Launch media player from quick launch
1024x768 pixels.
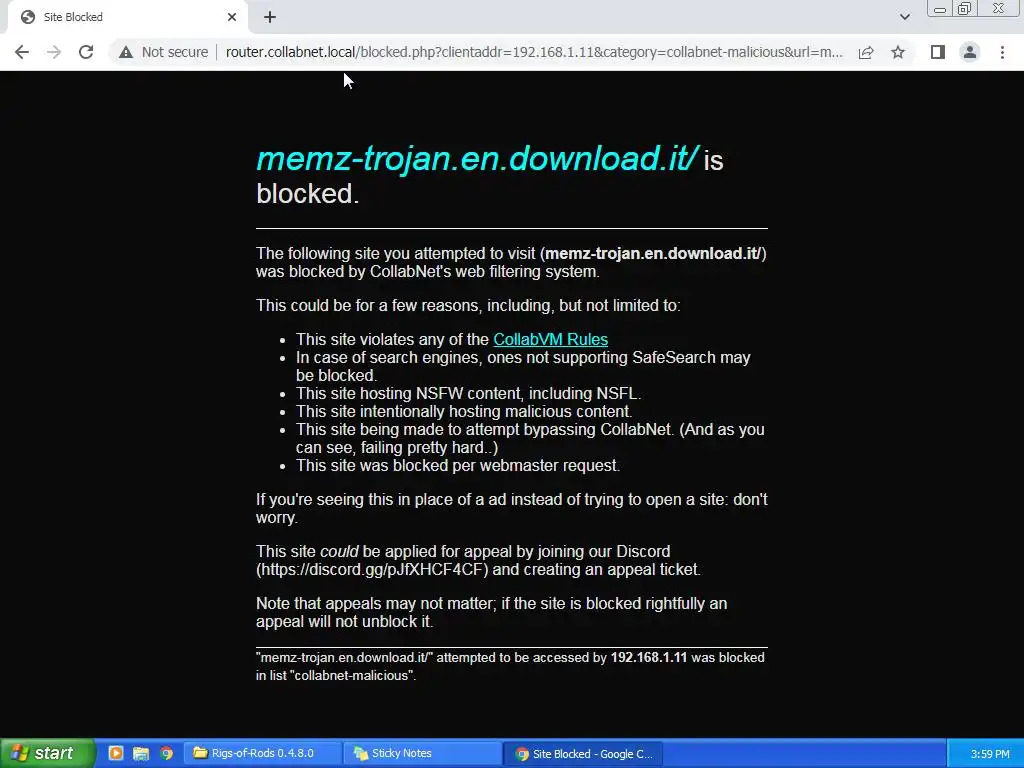click(x=116, y=753)
